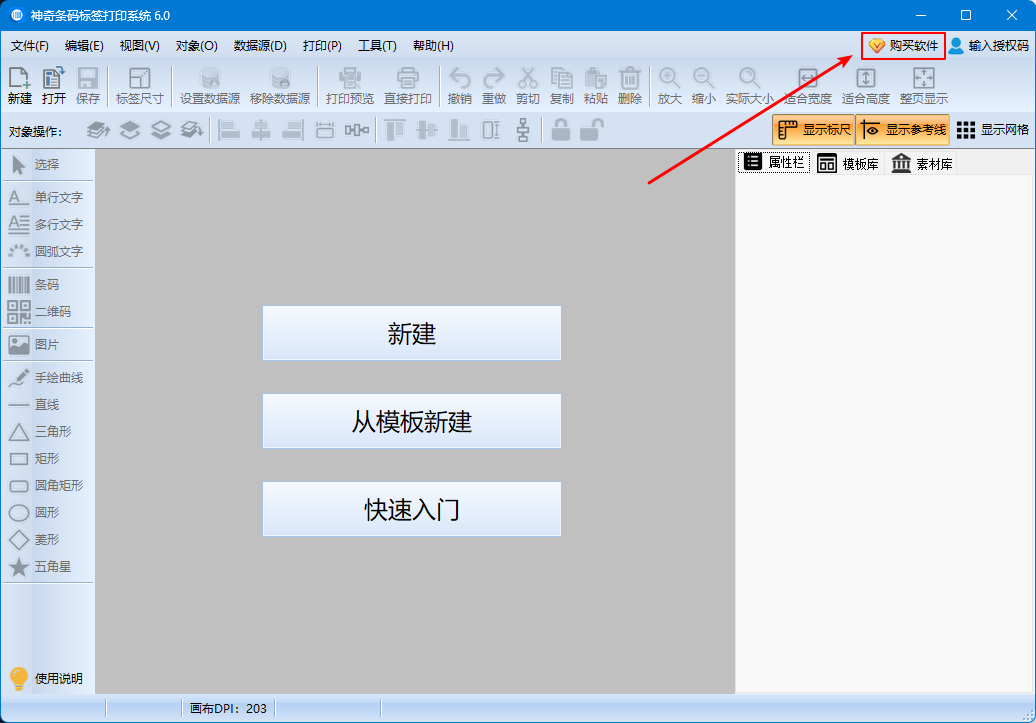This screenshot has height=723, width=1036.
Task: Click the 购买软件 button
Action: (903, 46)
